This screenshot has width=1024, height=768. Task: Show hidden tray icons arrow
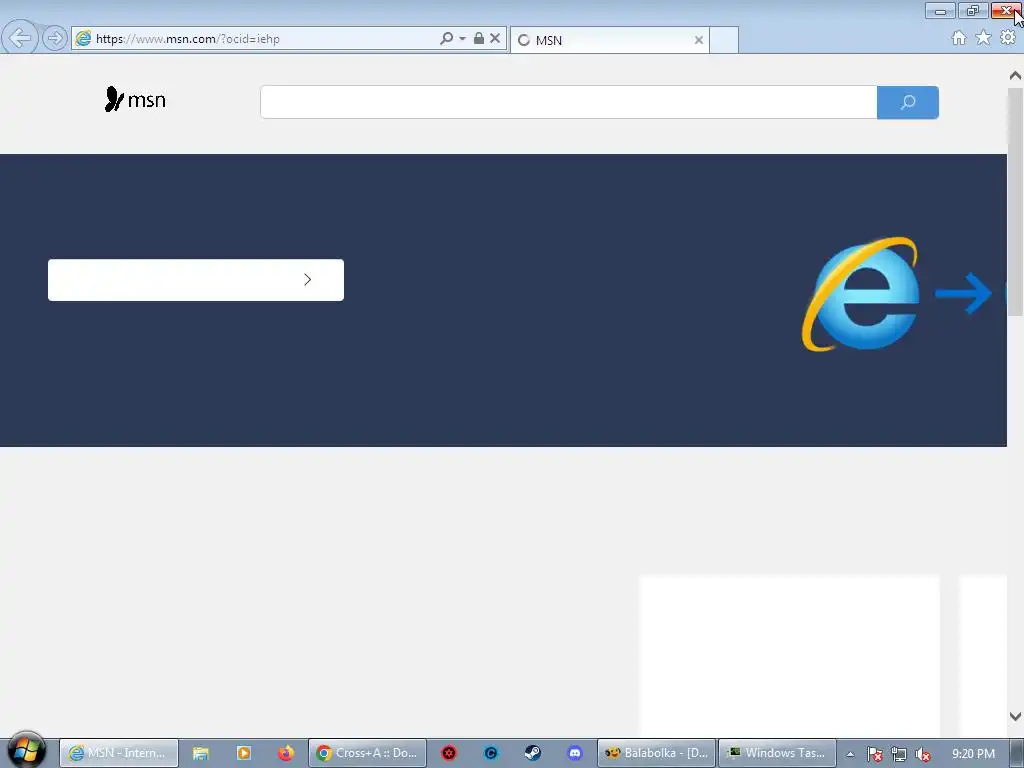click(x=850, y=754)
